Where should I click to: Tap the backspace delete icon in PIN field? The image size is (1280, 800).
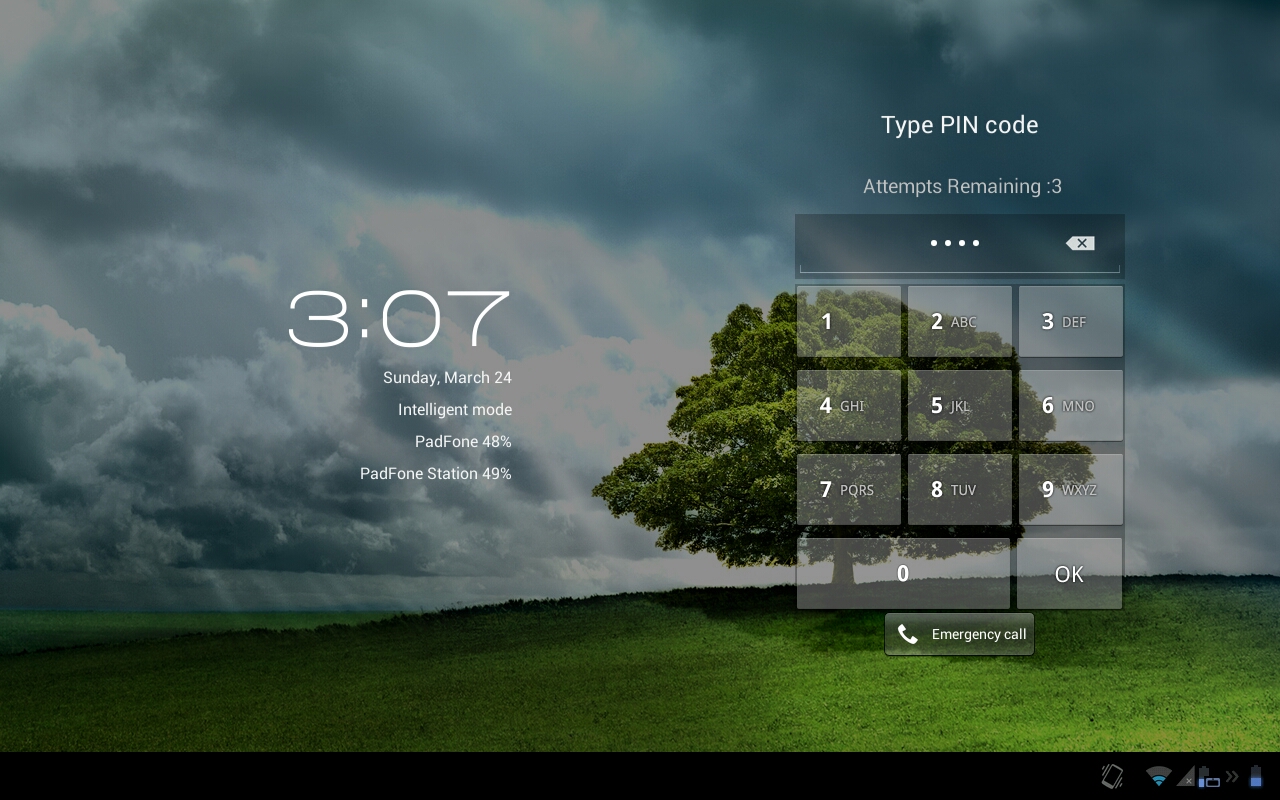pyautogui.click(x=1080, y=243)
